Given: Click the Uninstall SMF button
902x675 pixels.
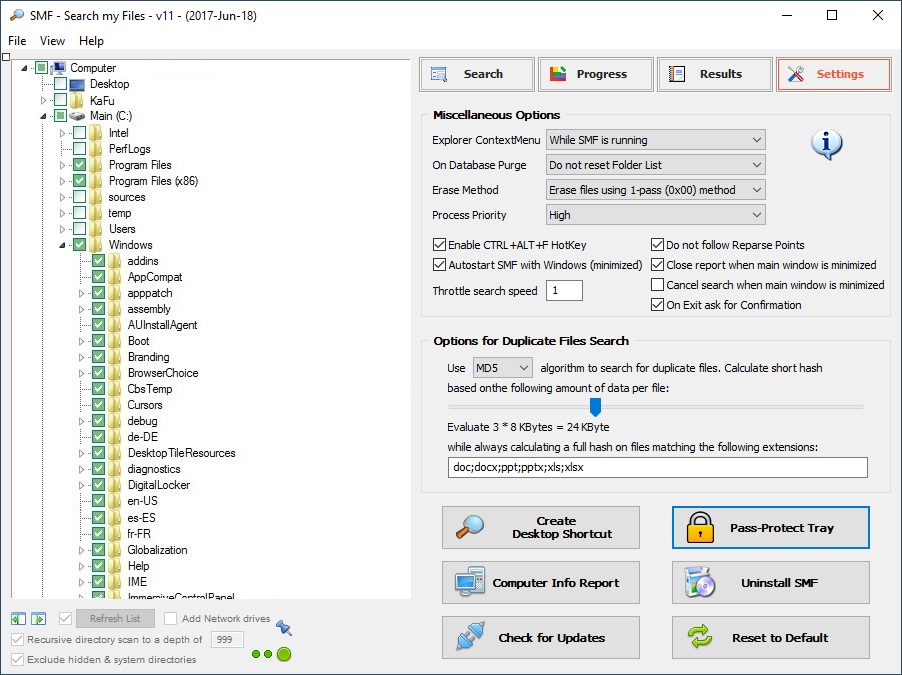Looking at the screenshot, I should [771, 582].
